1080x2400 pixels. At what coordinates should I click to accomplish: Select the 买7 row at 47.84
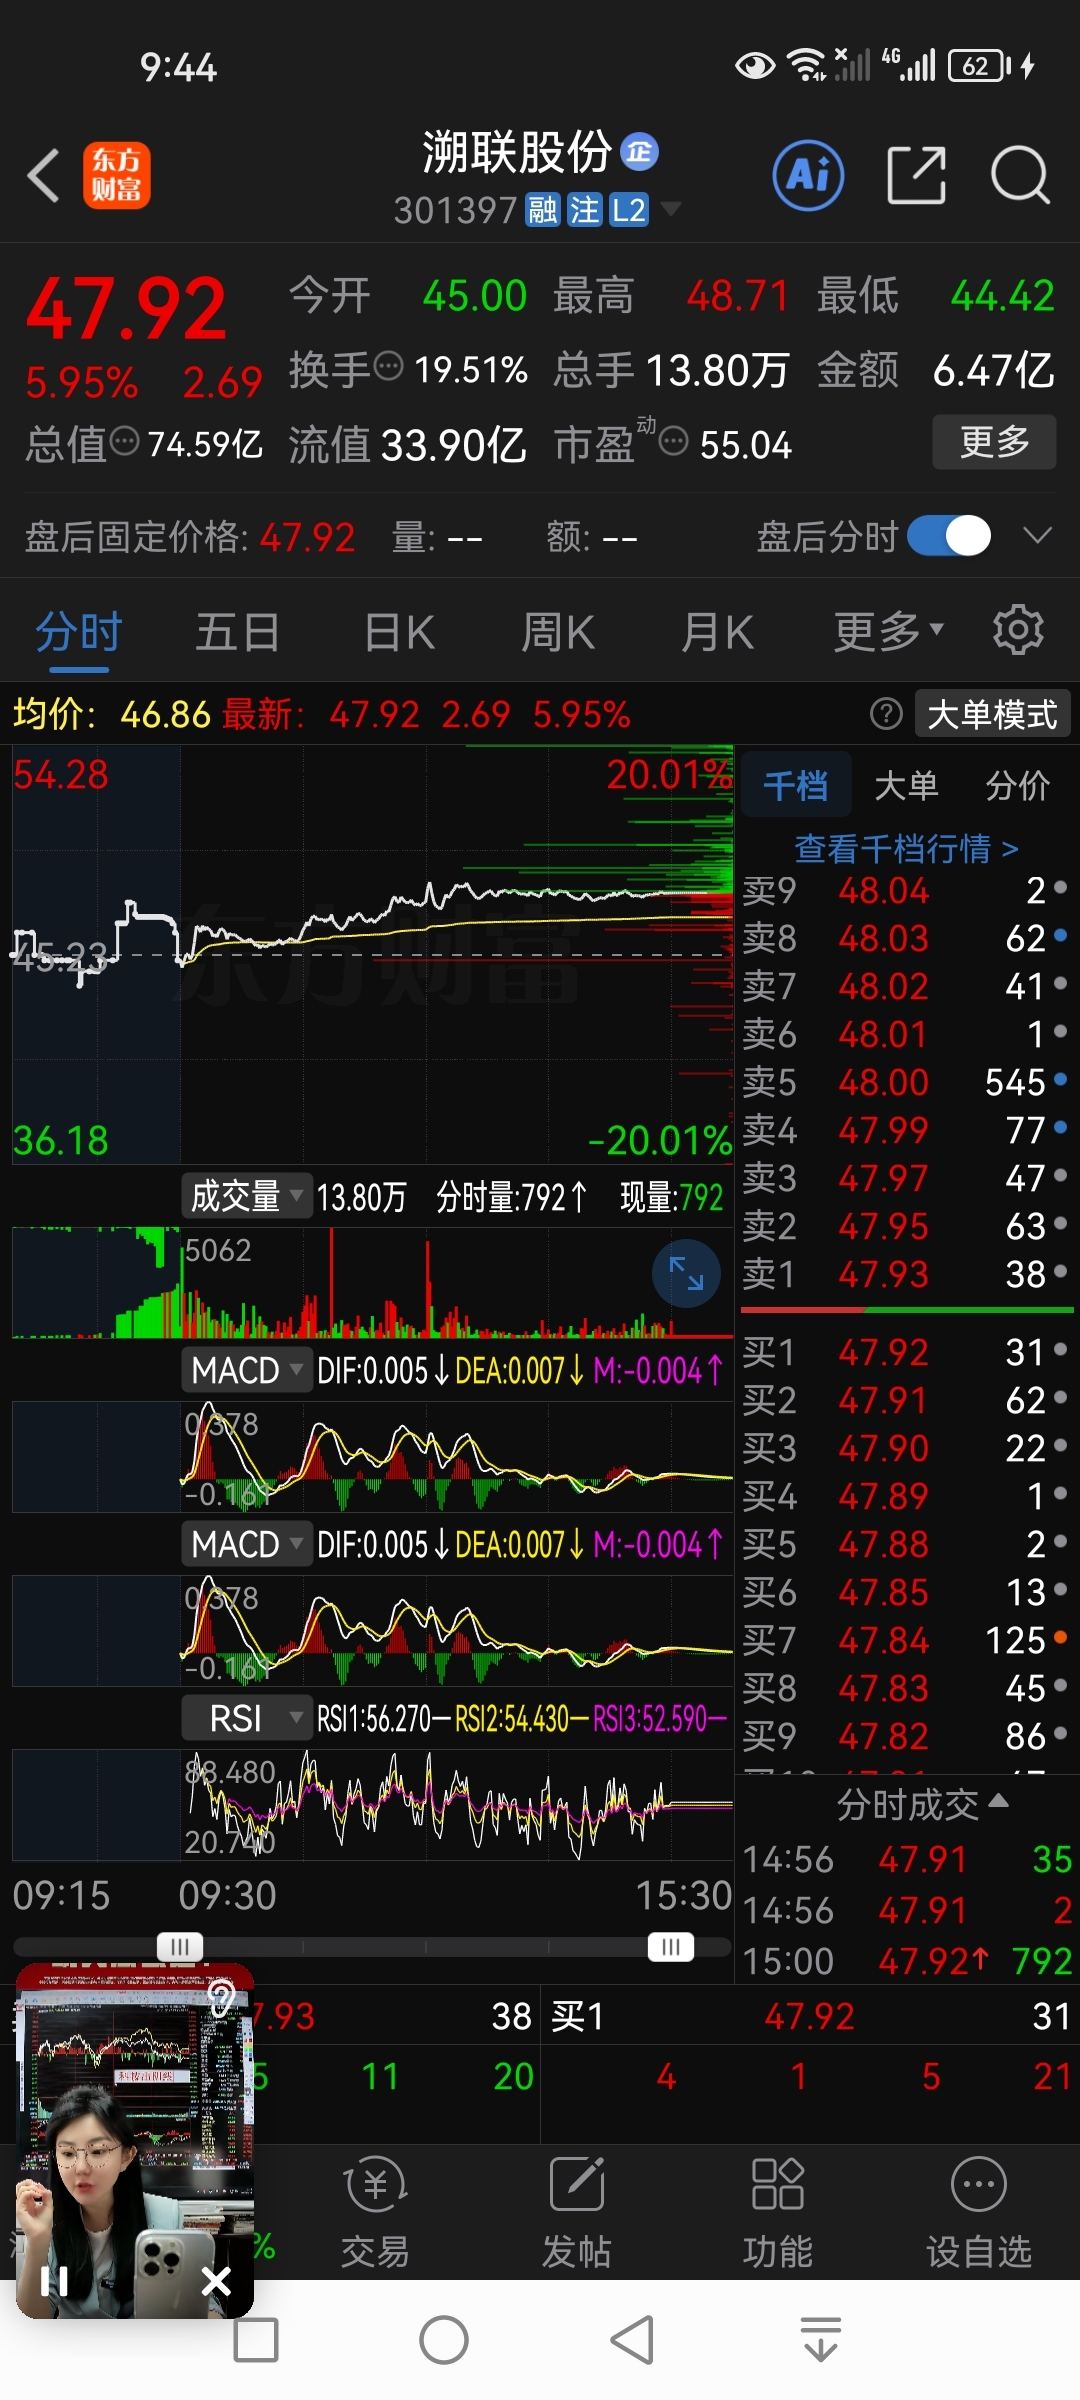(906, 1640)
